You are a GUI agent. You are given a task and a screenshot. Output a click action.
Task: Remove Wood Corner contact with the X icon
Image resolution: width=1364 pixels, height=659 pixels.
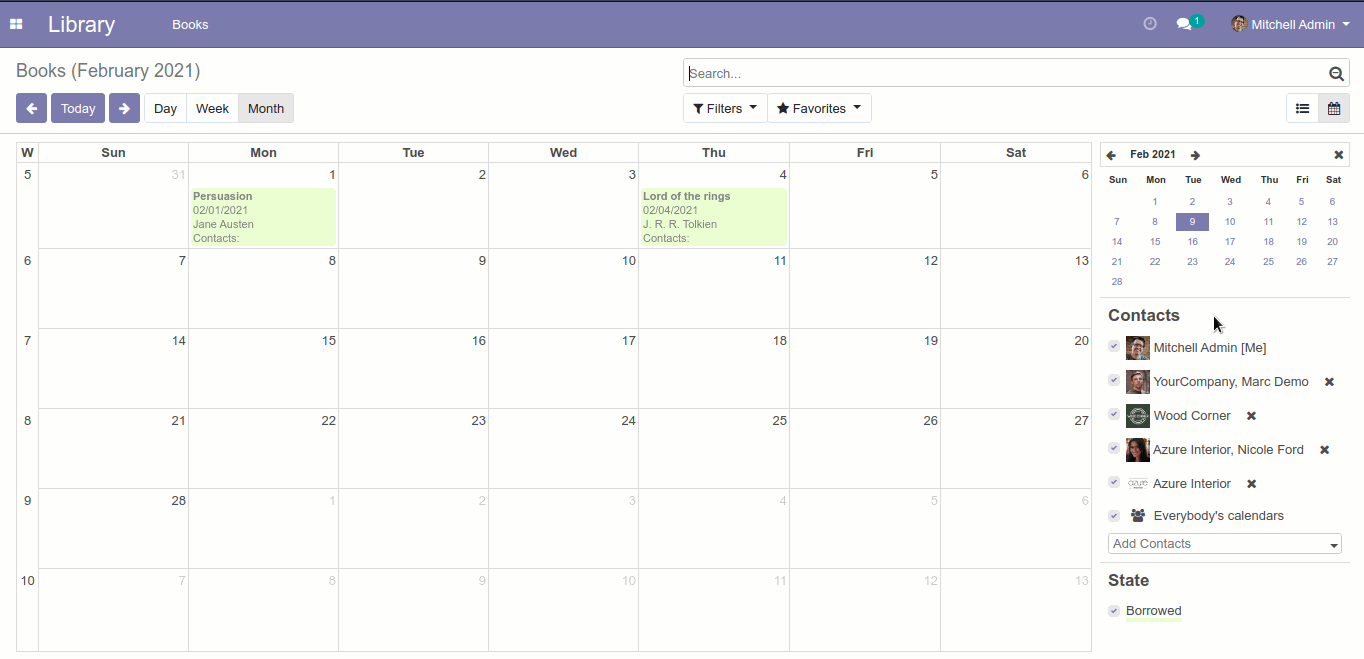click(1251, 416)
